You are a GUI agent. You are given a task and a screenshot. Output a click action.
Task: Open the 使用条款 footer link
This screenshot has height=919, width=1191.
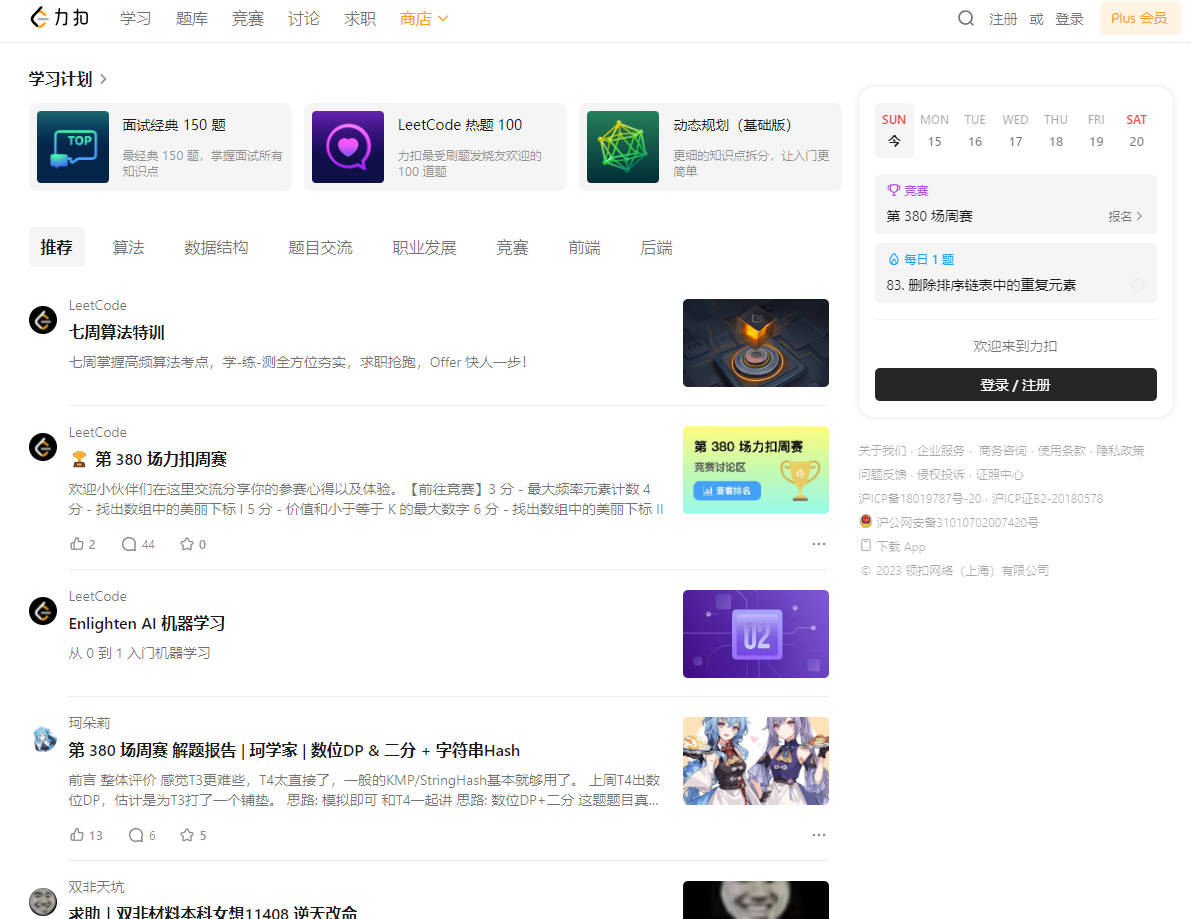tap(1062, 450)
